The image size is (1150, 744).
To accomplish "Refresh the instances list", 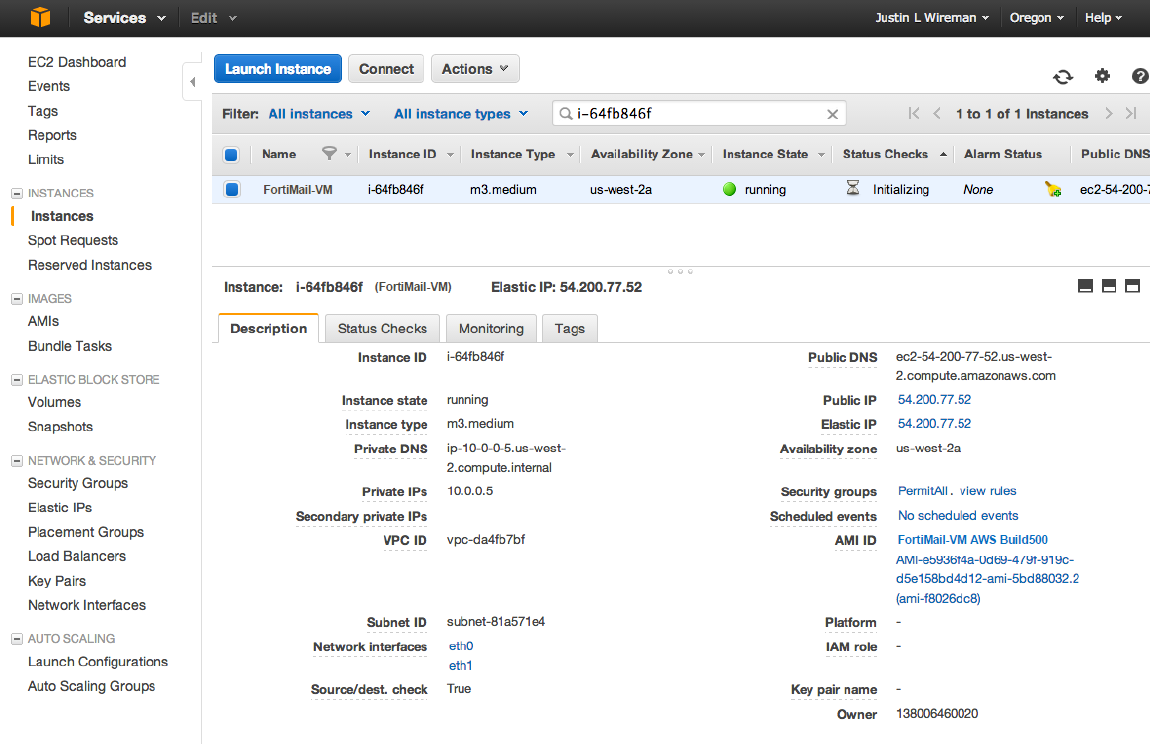I will [x=1063, y=77].
